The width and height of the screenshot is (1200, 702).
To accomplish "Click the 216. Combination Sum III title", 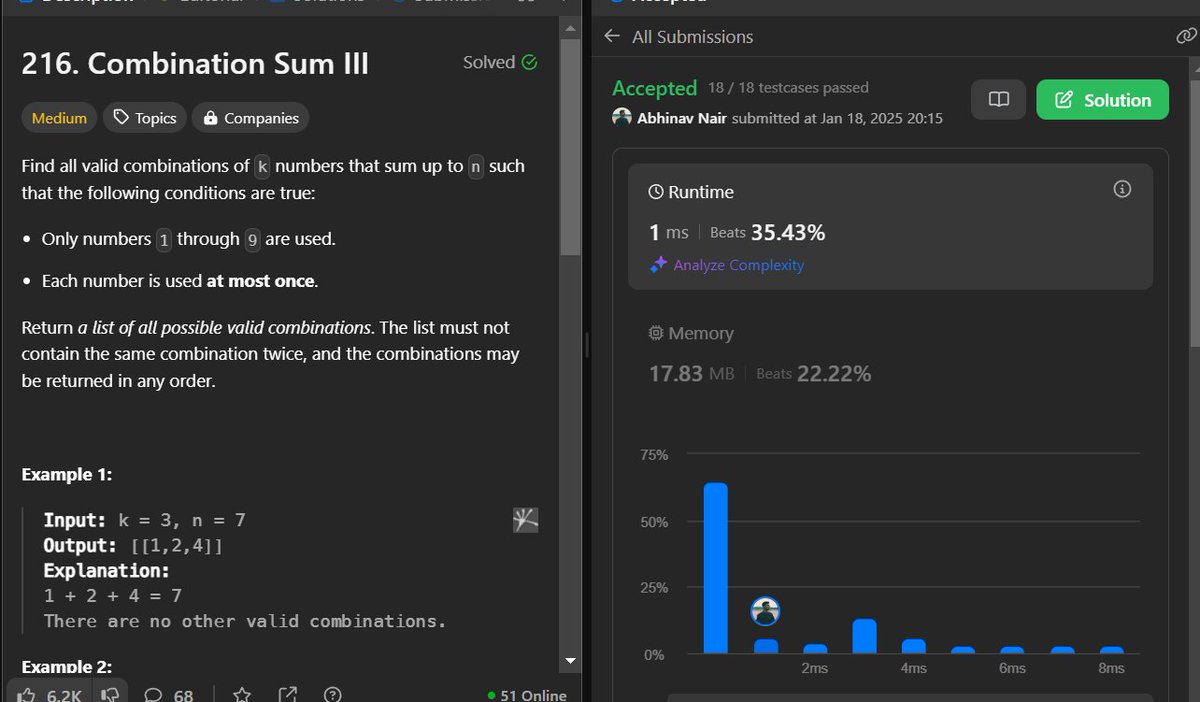I will pos(195,64).
